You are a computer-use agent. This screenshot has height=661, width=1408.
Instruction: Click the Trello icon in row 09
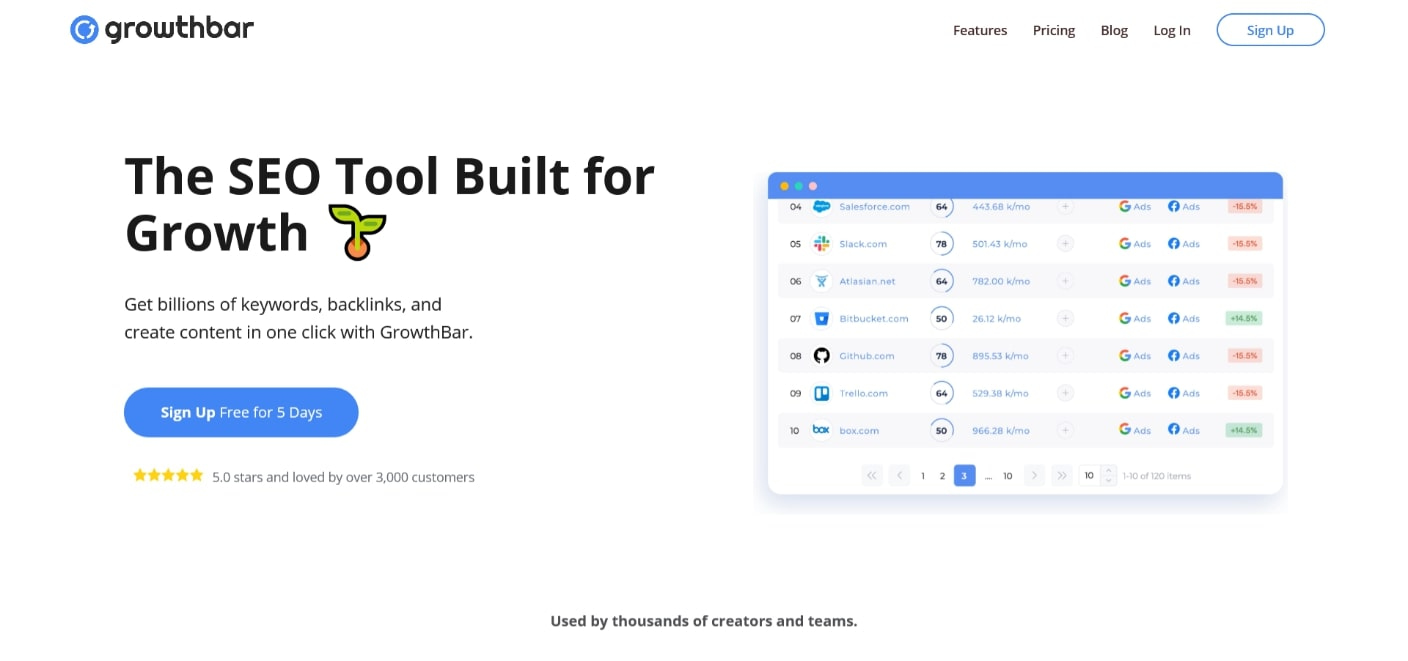(x=821, y=393)
